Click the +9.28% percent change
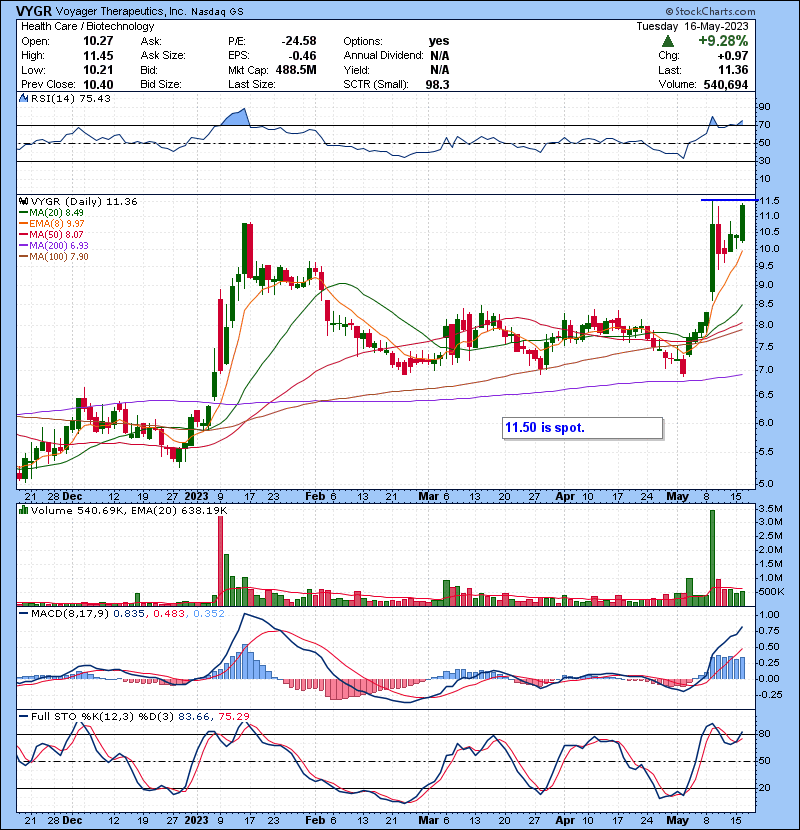The height and width of the screenshot is (830, 800). click(x=723, y=41)
